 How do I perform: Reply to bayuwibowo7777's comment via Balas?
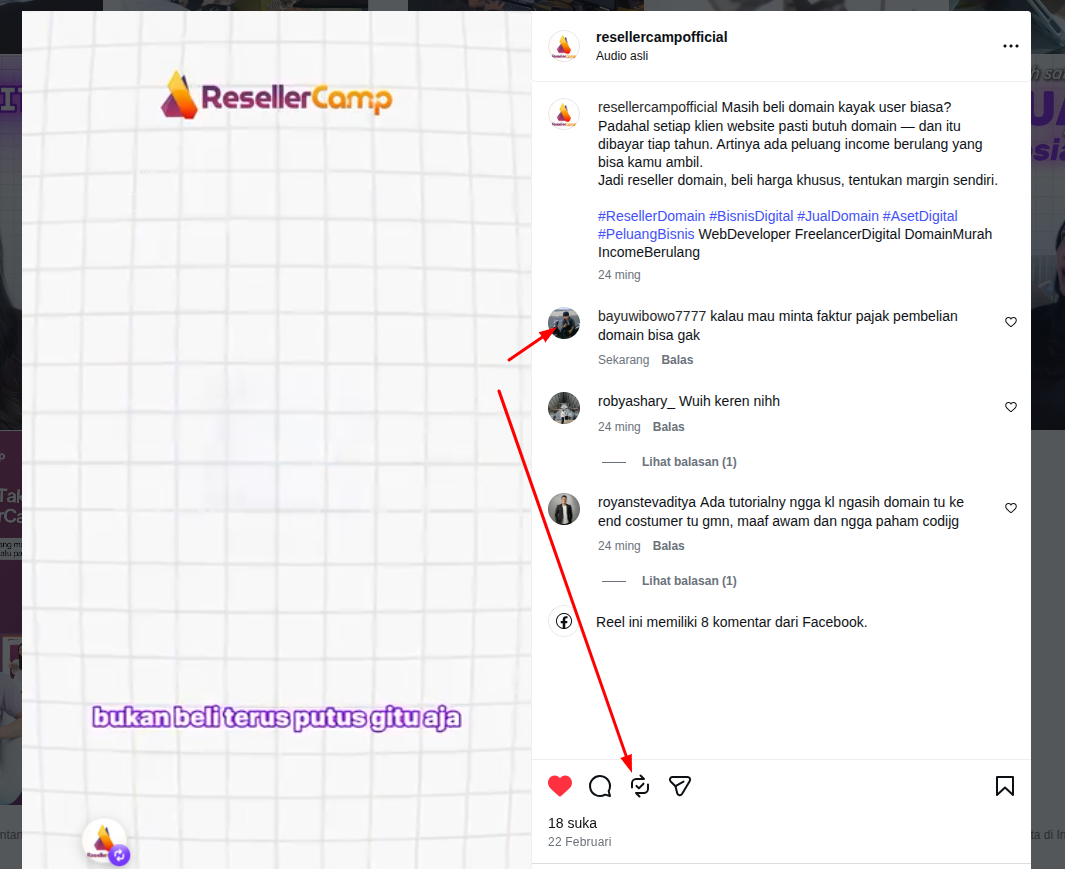[677, 359]
